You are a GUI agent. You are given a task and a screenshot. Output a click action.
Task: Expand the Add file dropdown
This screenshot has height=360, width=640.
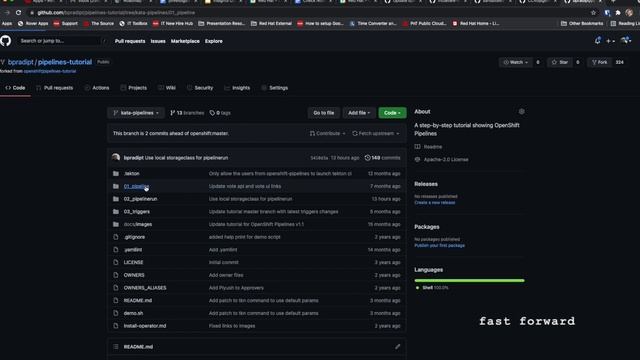pos(359,113)
